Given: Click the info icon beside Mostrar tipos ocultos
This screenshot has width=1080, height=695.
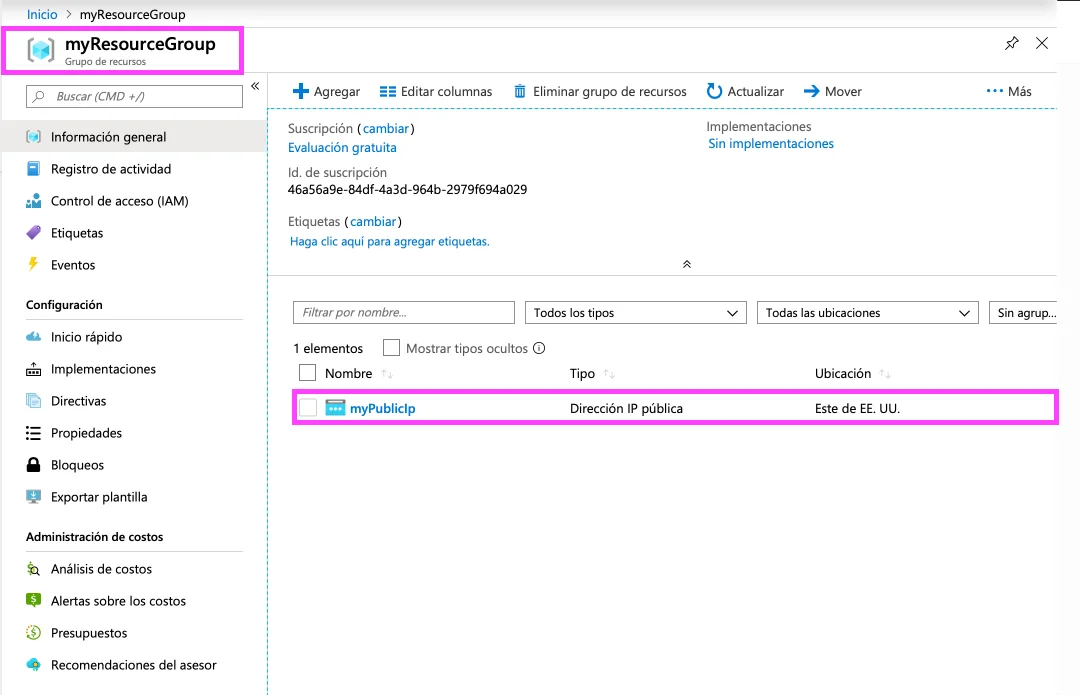Looking at the screenshot, I should (539, 349).
